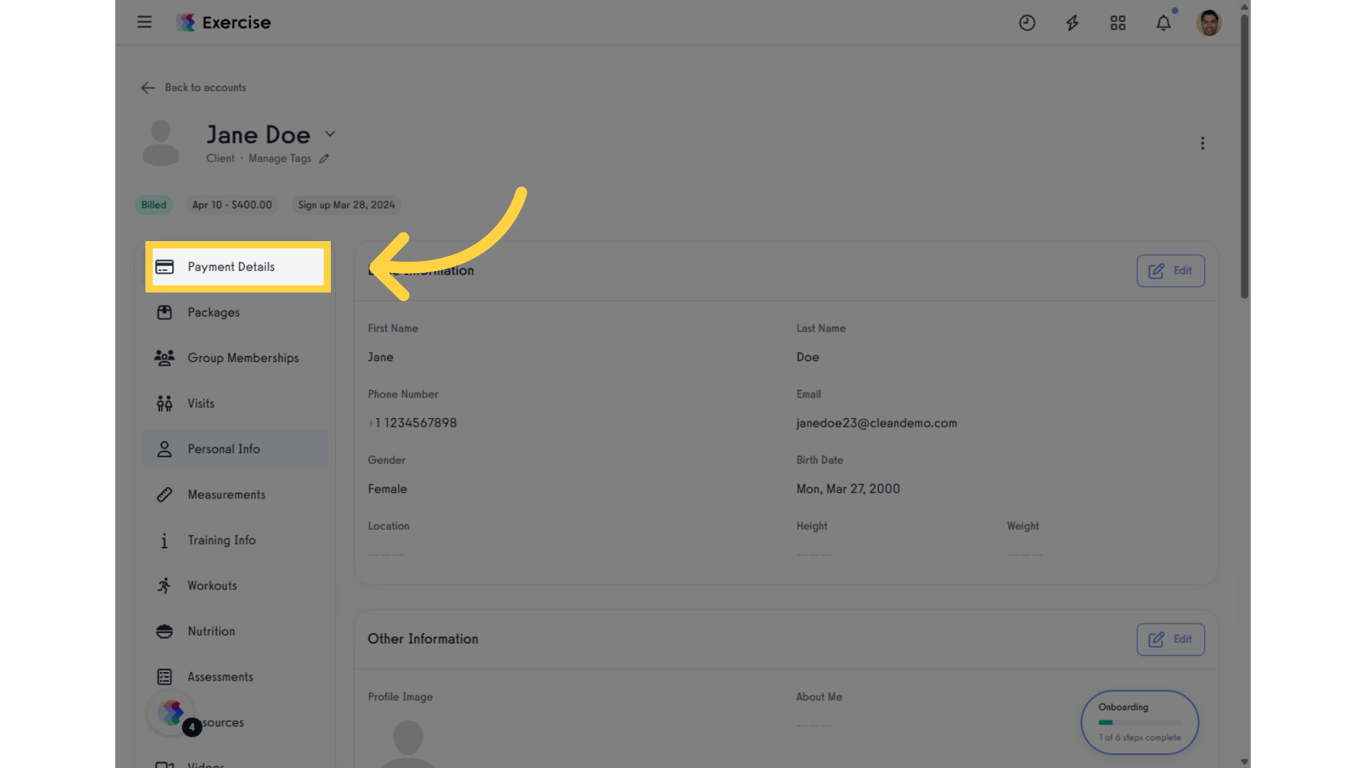1366x768 pixels.
Task: Open the user profile avatar picture
Action: coord(1208,22)
